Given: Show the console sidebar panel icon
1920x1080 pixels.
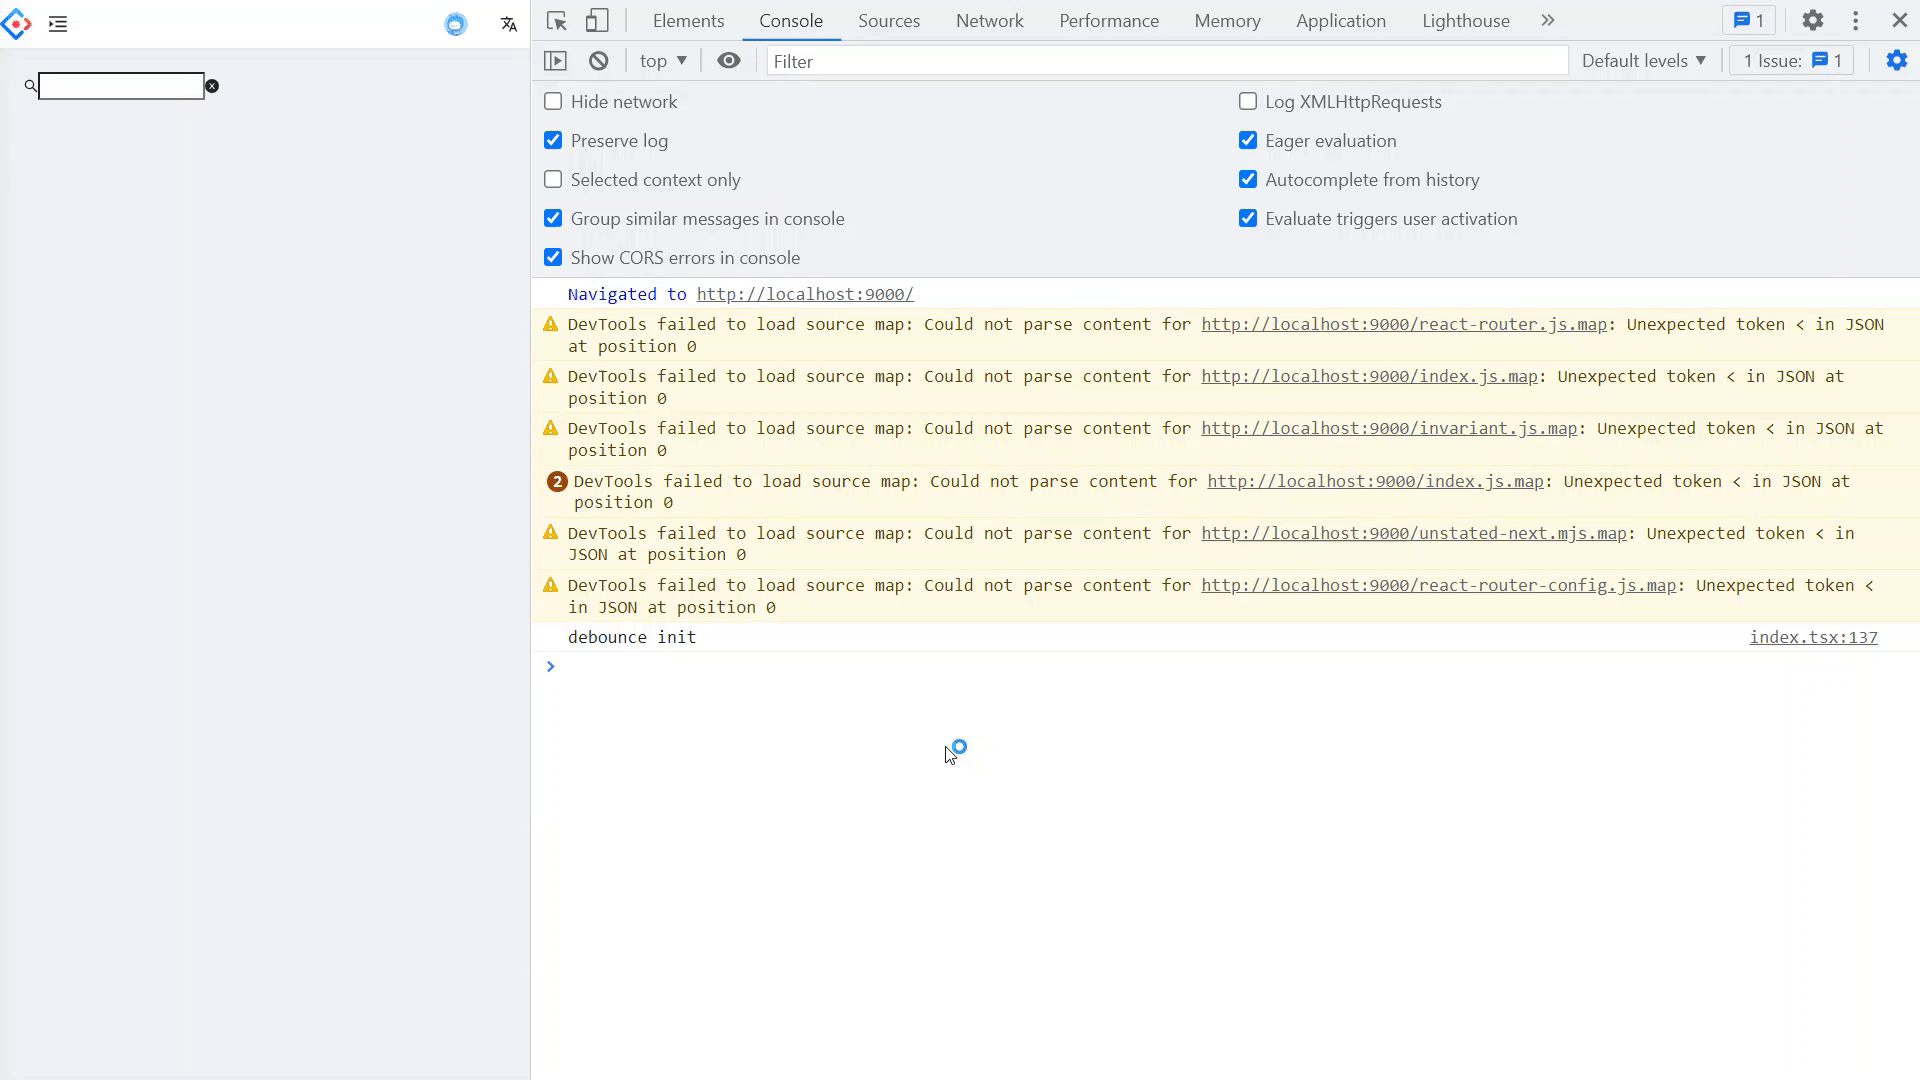Looking at the screenshot, I should pyautogui.click(x=555, y=61).
